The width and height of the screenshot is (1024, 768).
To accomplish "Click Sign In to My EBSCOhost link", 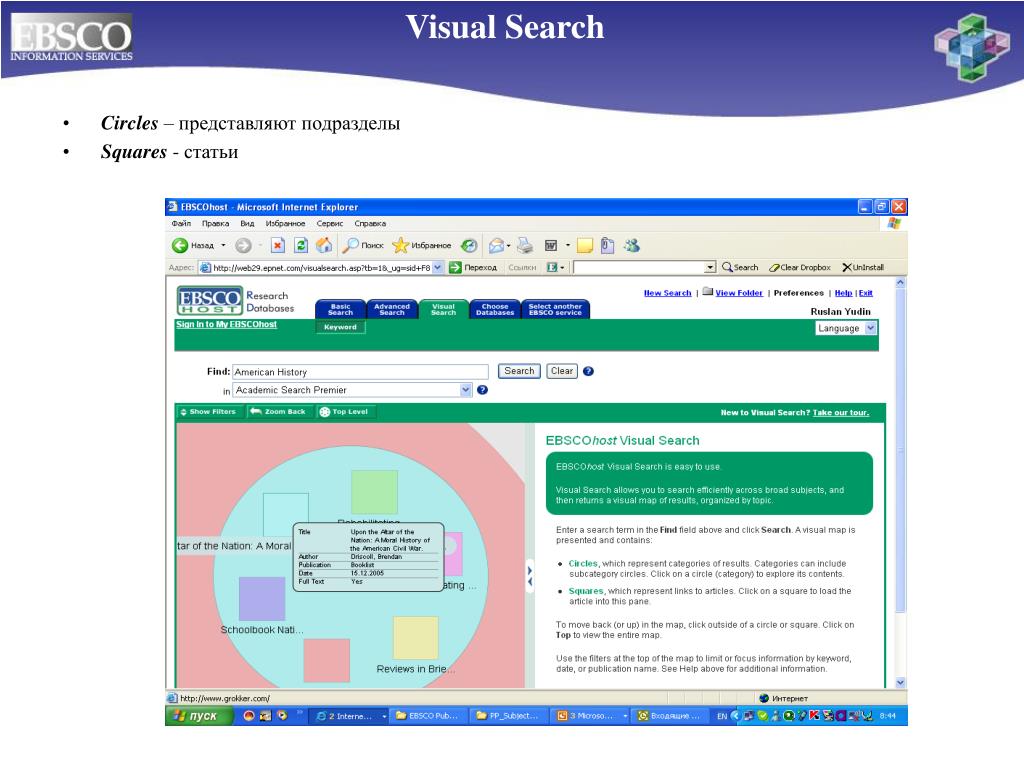I will pyautogui.click(x=227, y=324).
